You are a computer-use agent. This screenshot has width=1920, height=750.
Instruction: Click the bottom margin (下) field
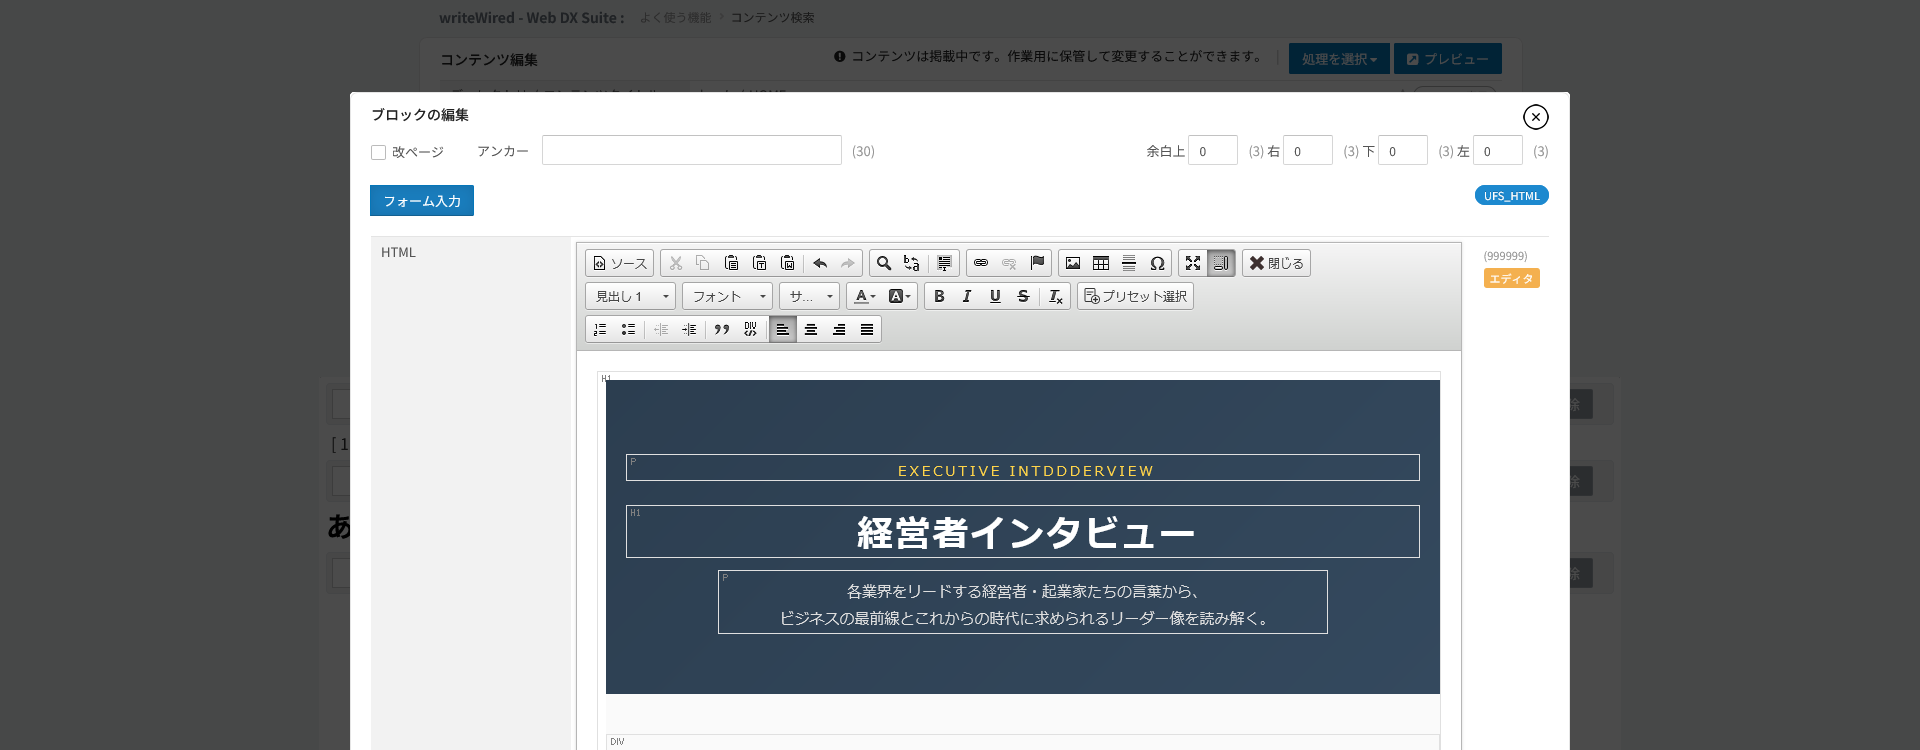coord(1403,150)
